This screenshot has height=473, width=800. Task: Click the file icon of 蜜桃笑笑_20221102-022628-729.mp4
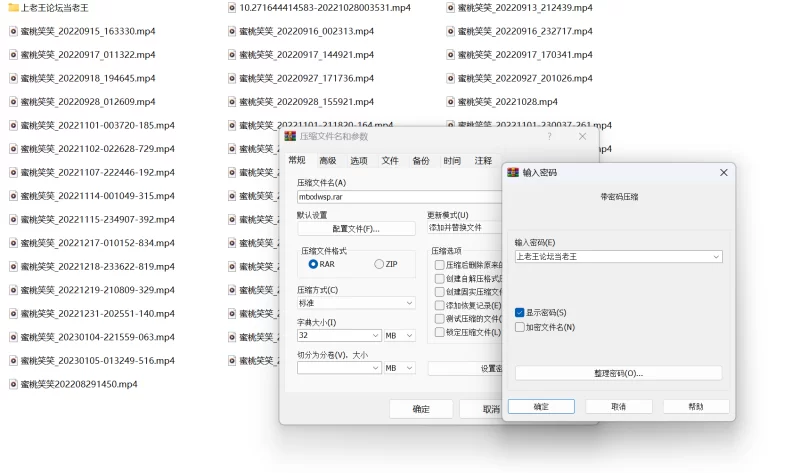coord(13,148)
